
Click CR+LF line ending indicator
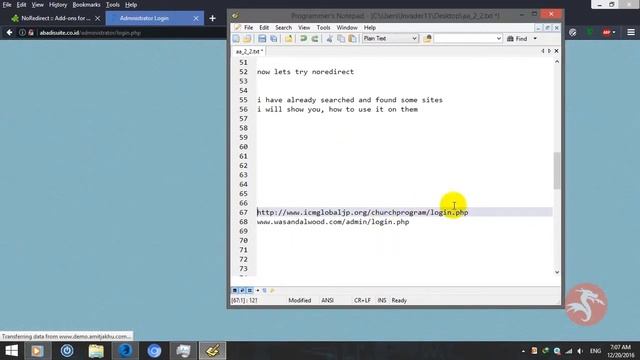coord(362,300)
